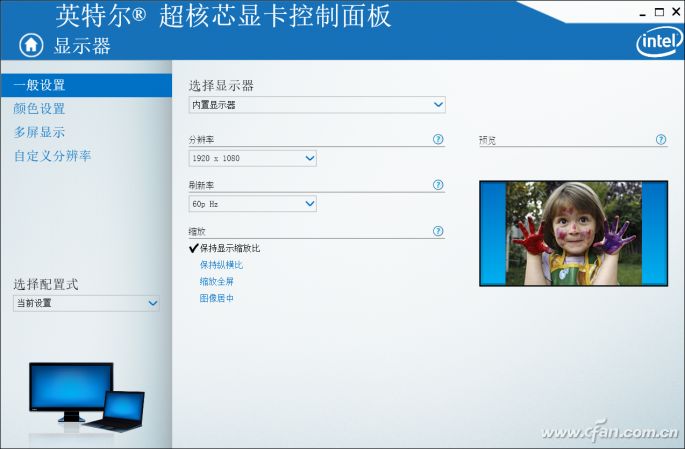Open the 多屏显示 menu item
Screen dimensions: 685x449
[x=39, y=132]
